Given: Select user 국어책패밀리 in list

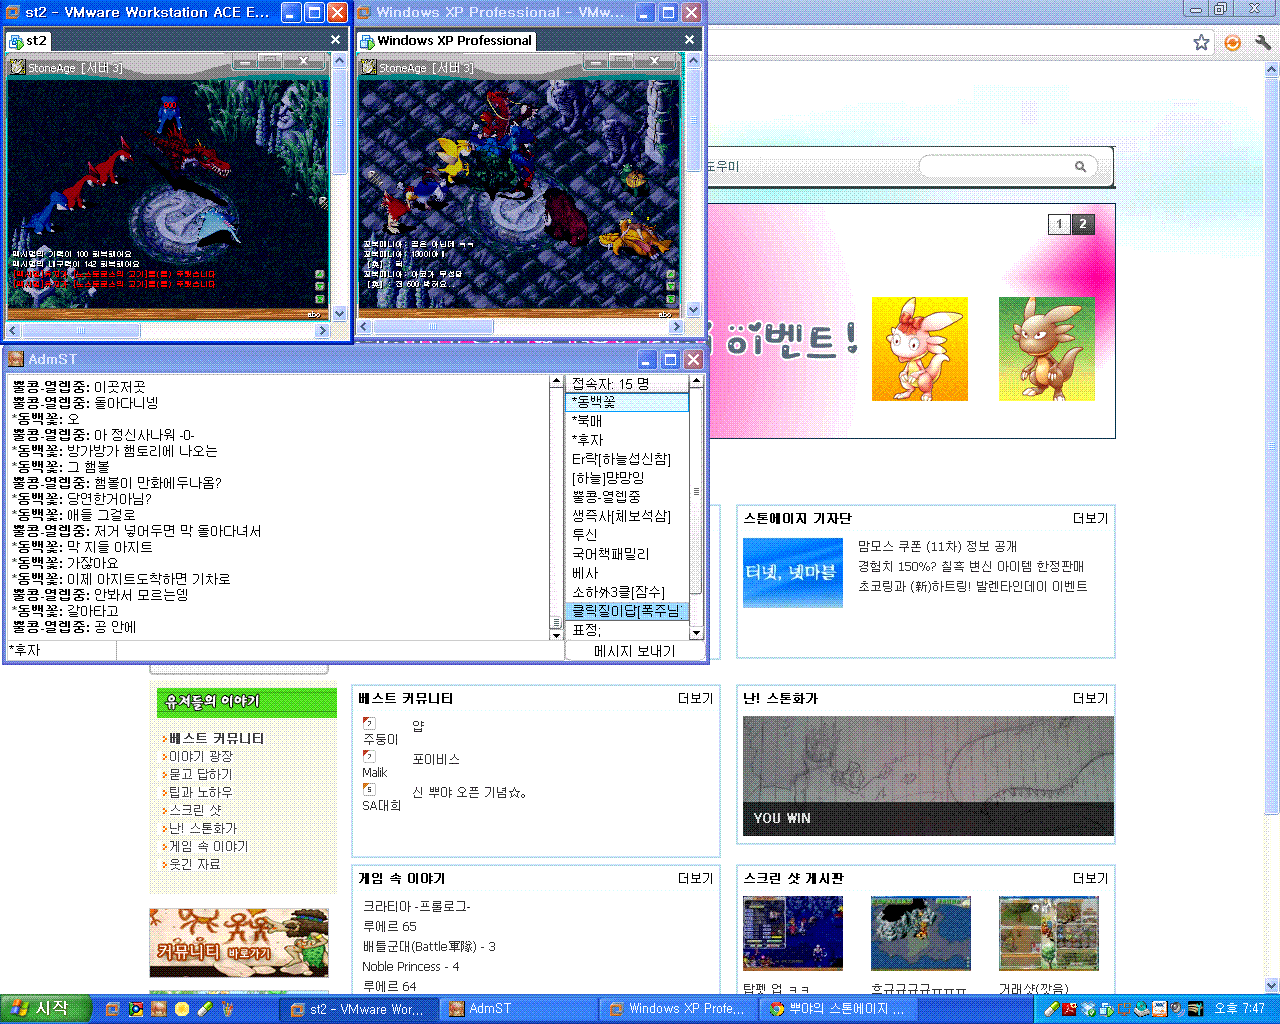Looking at the screenshot, I should click(627, 554).
